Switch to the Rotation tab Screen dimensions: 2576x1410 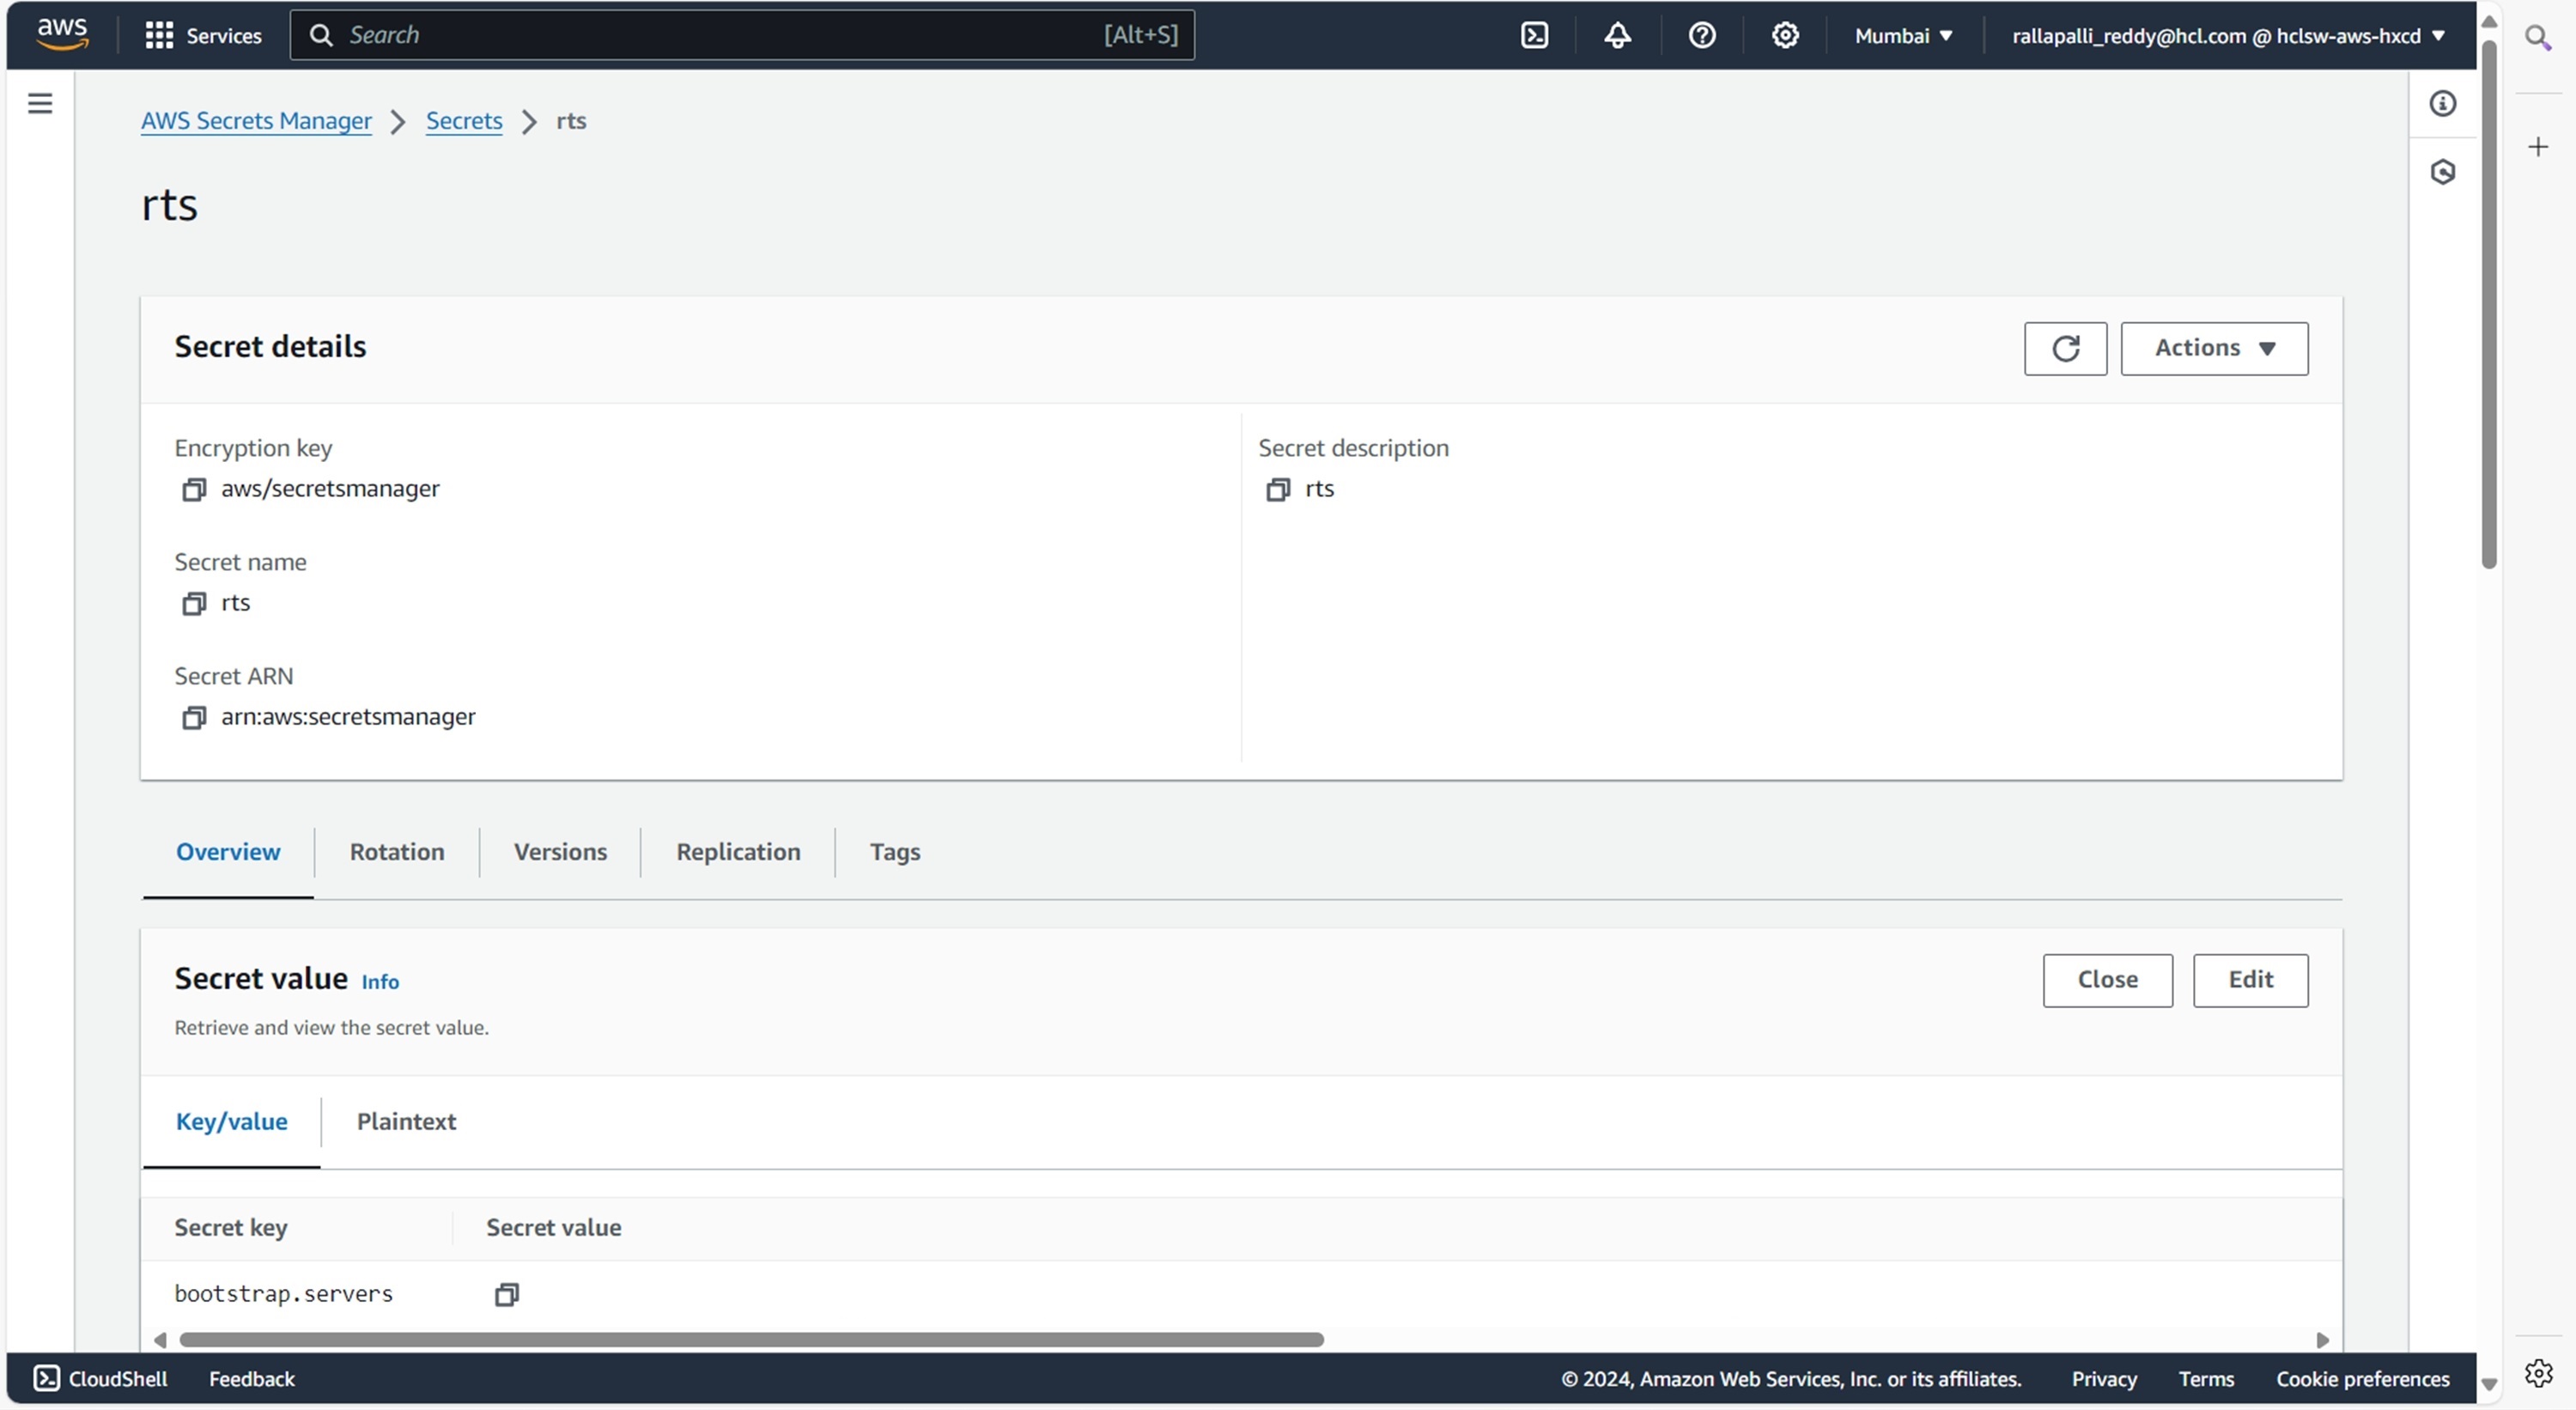click(397, 852)
